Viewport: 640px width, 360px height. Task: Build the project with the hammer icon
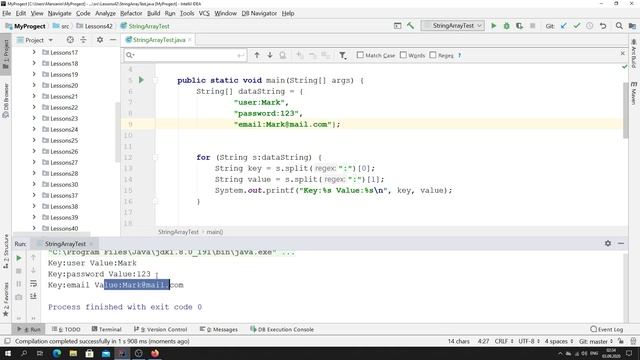tap(411, 26)
